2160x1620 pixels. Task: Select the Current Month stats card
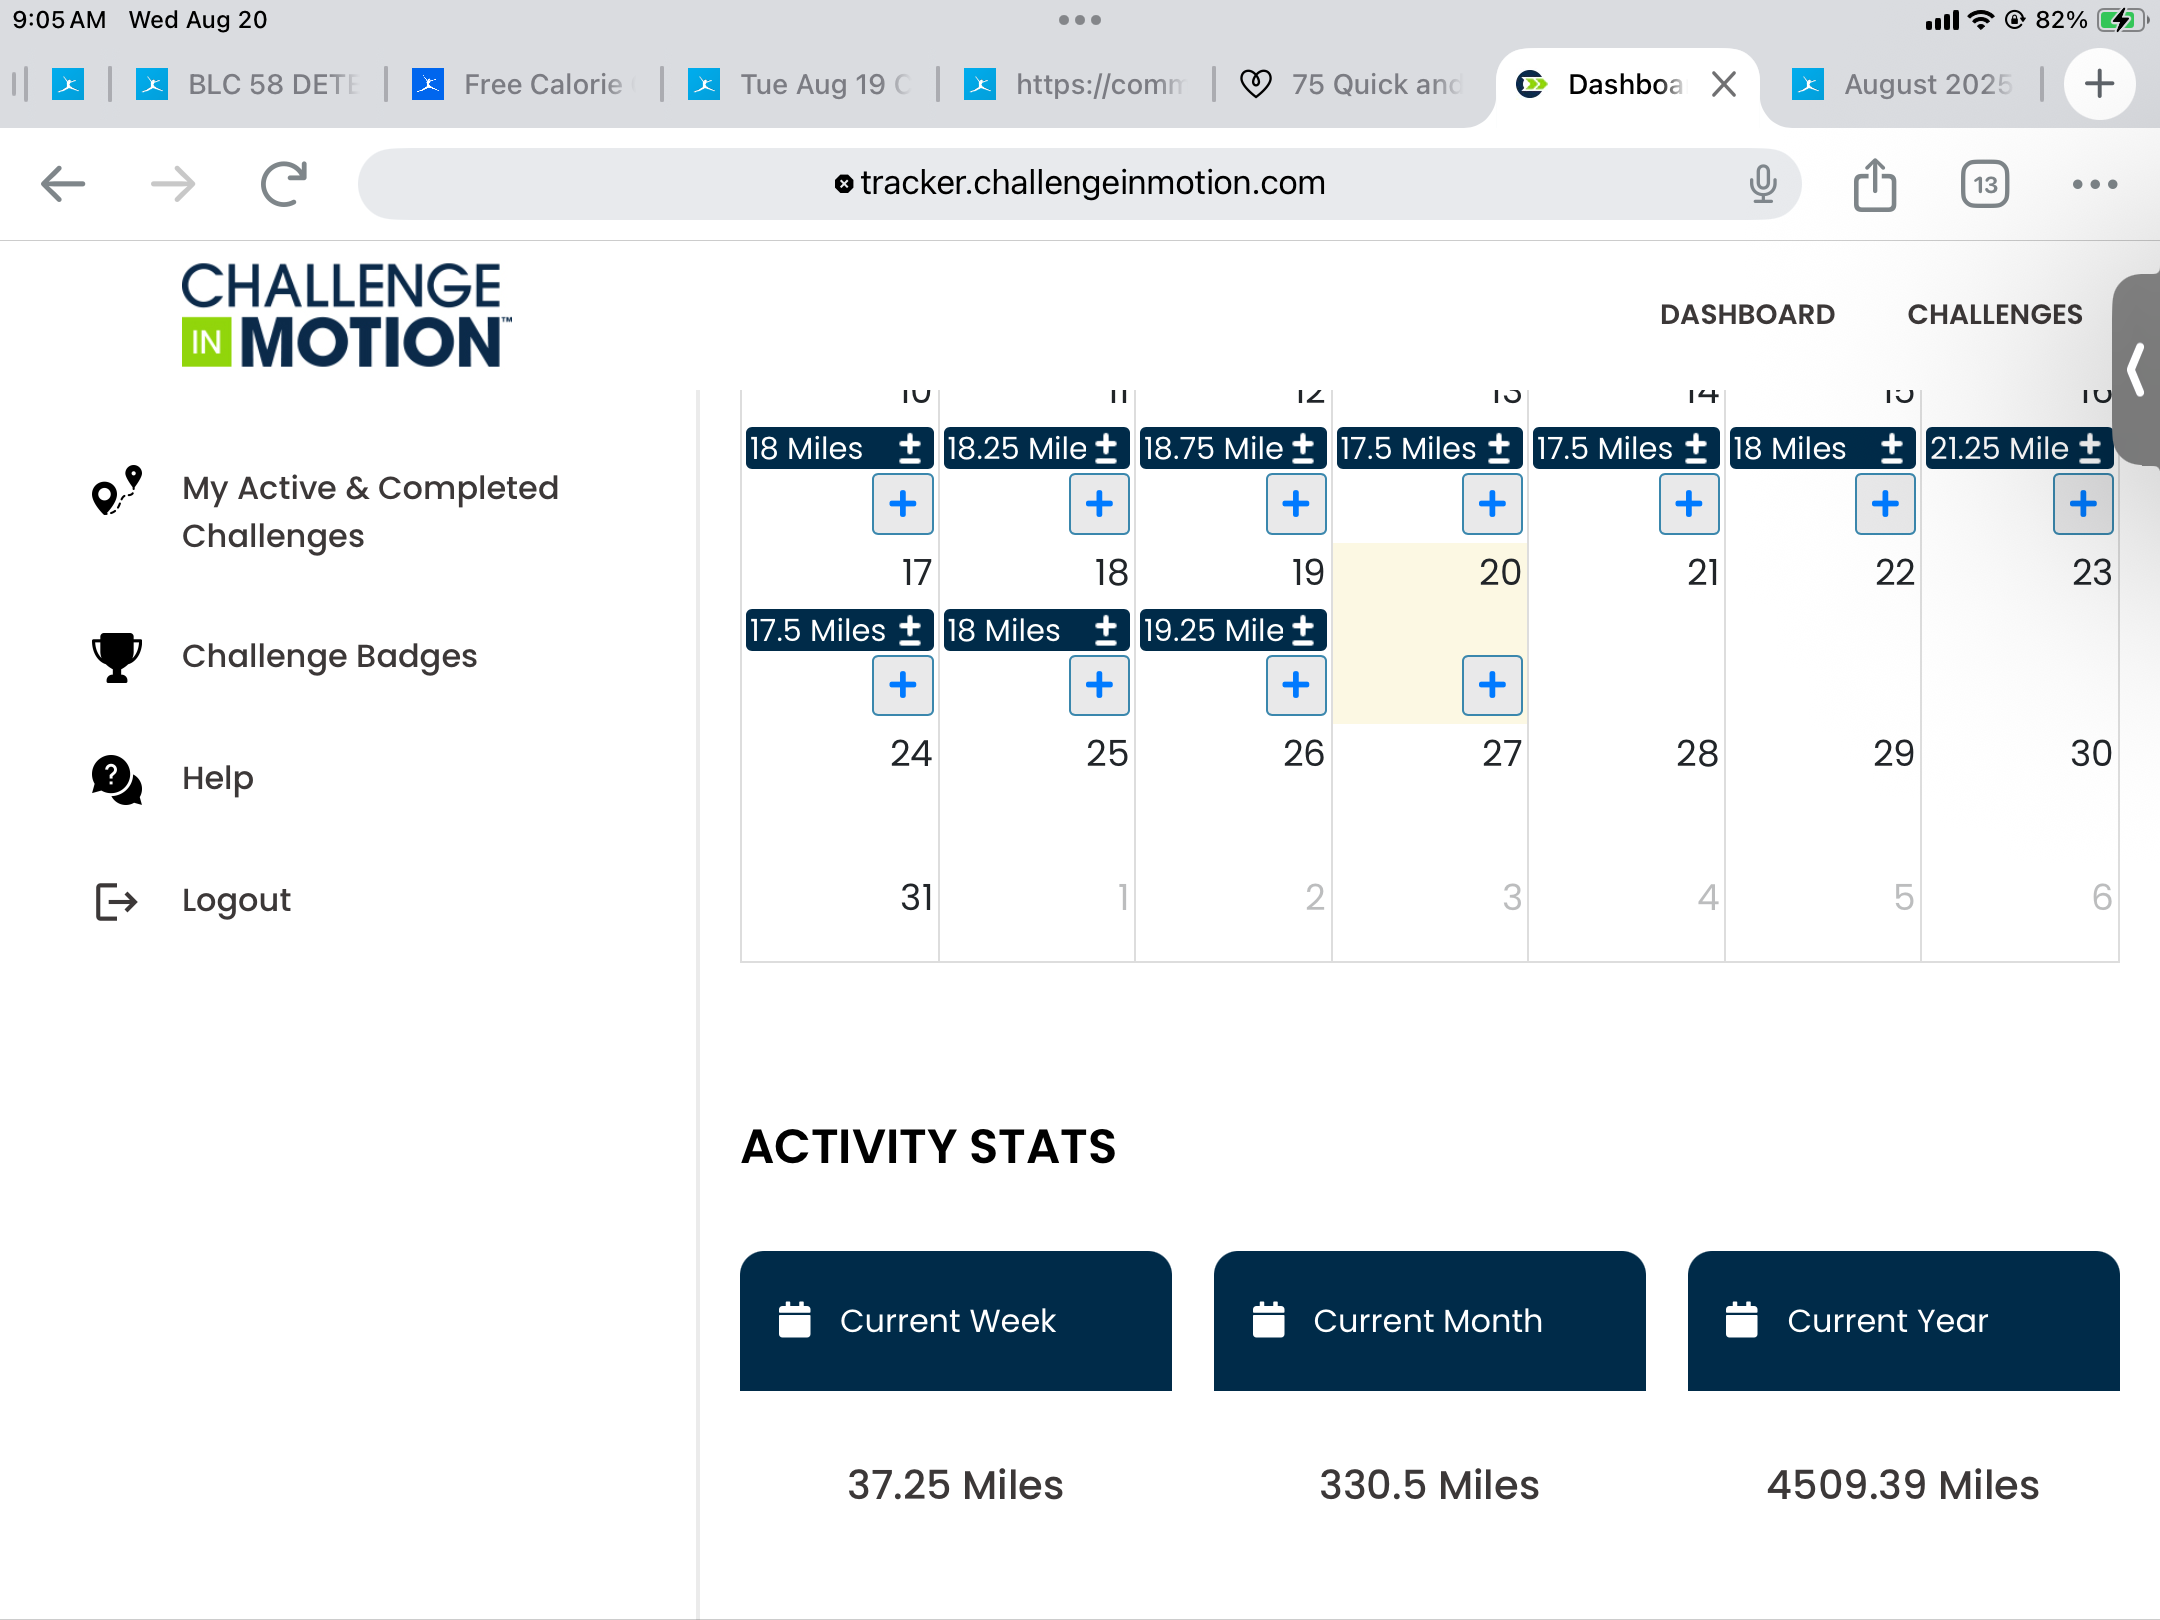pyautogui.click(x=1429, y=1320)
